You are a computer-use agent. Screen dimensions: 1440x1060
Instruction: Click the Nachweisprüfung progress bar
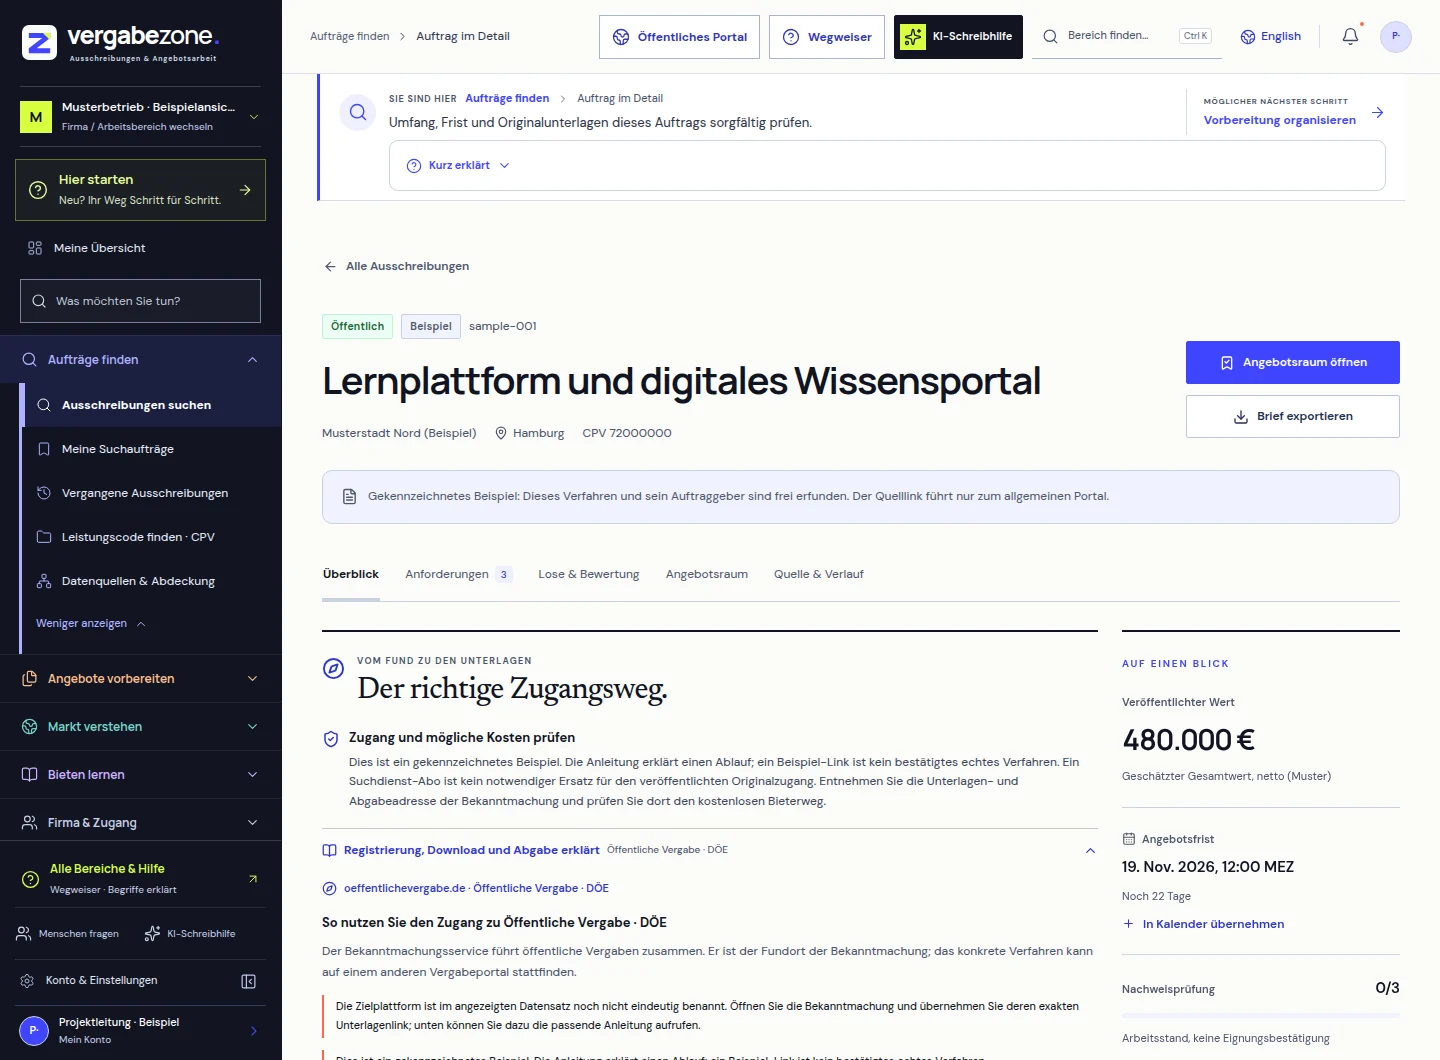[1261, 1016]
